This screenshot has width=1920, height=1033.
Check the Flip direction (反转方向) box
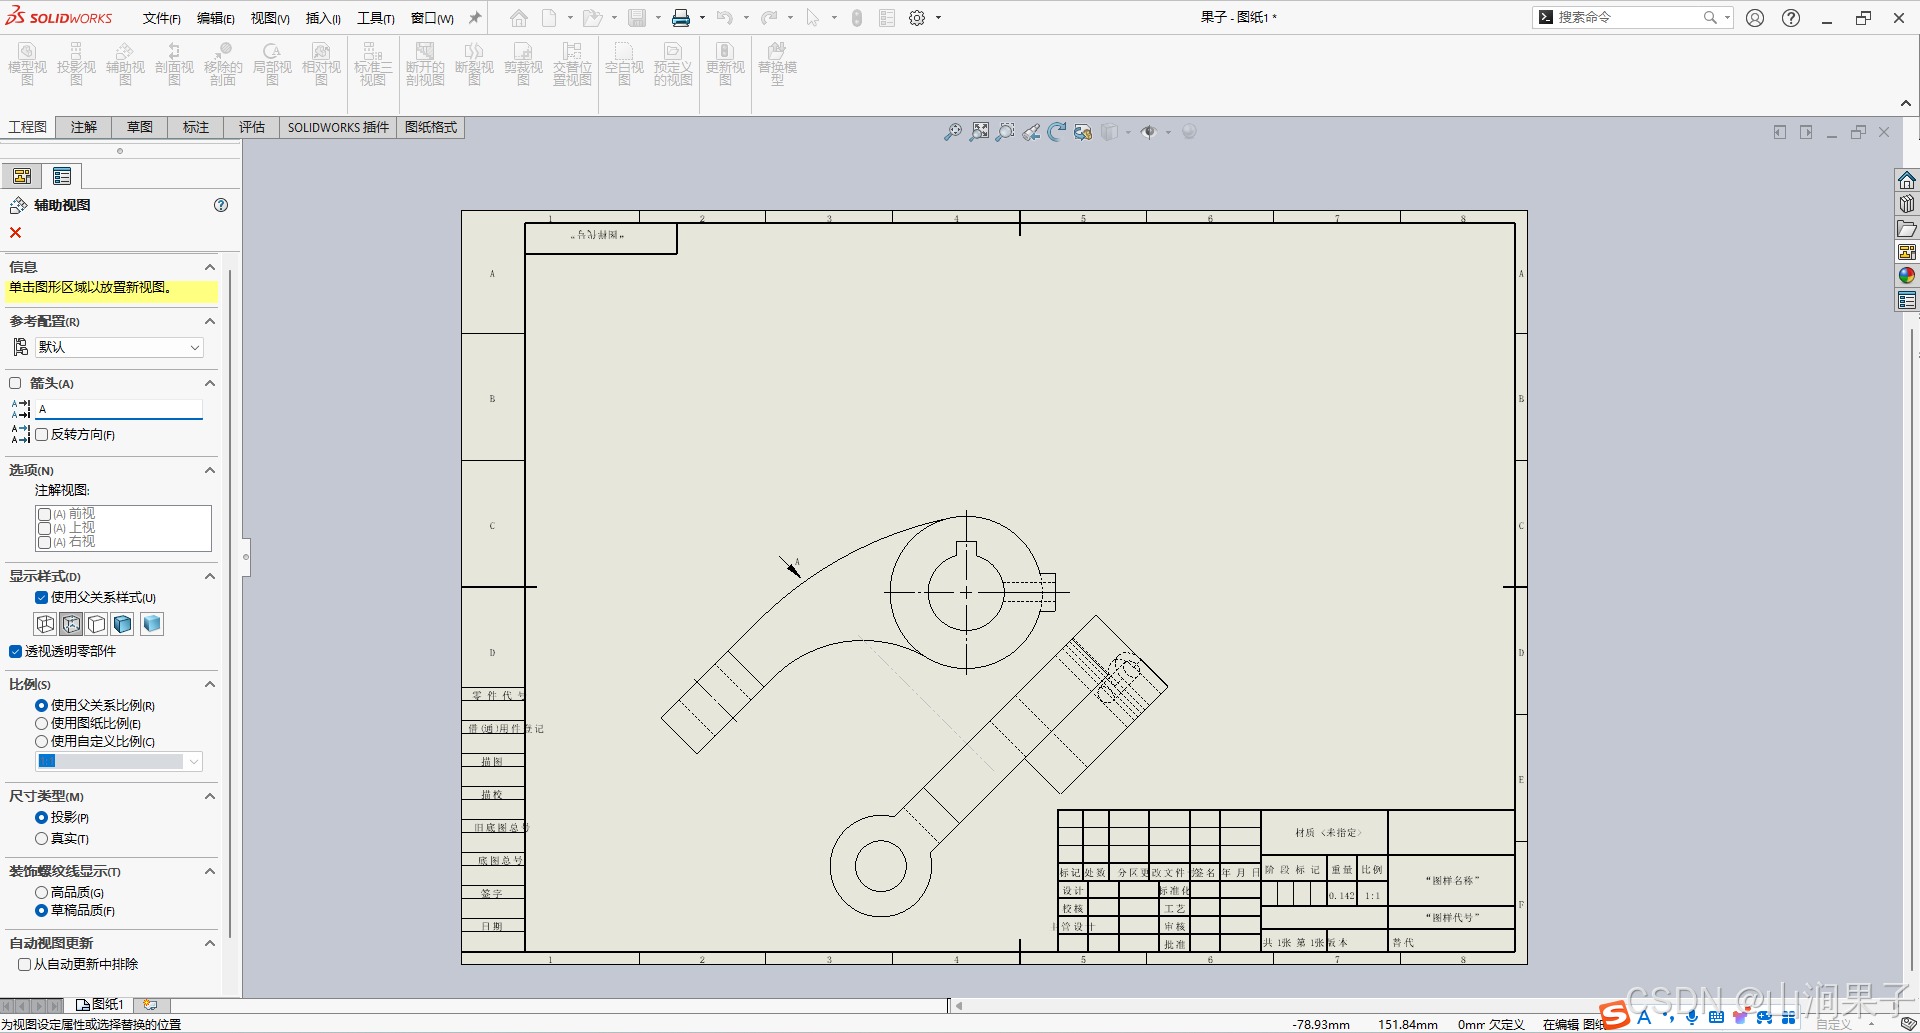tap(42, 435)
